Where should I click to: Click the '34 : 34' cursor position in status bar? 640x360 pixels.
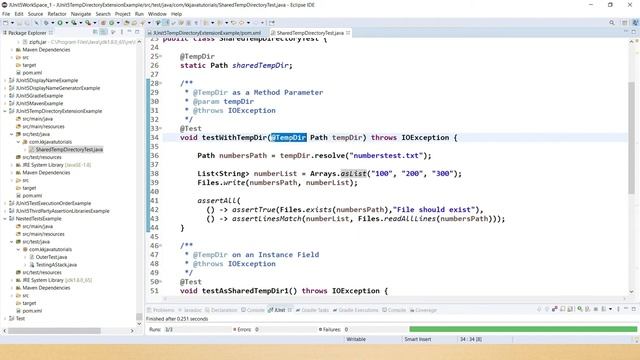click(471, 339)
